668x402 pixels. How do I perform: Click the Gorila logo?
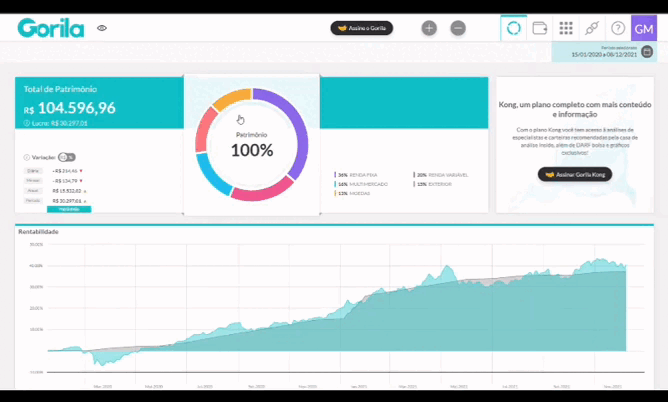[51, 28]
